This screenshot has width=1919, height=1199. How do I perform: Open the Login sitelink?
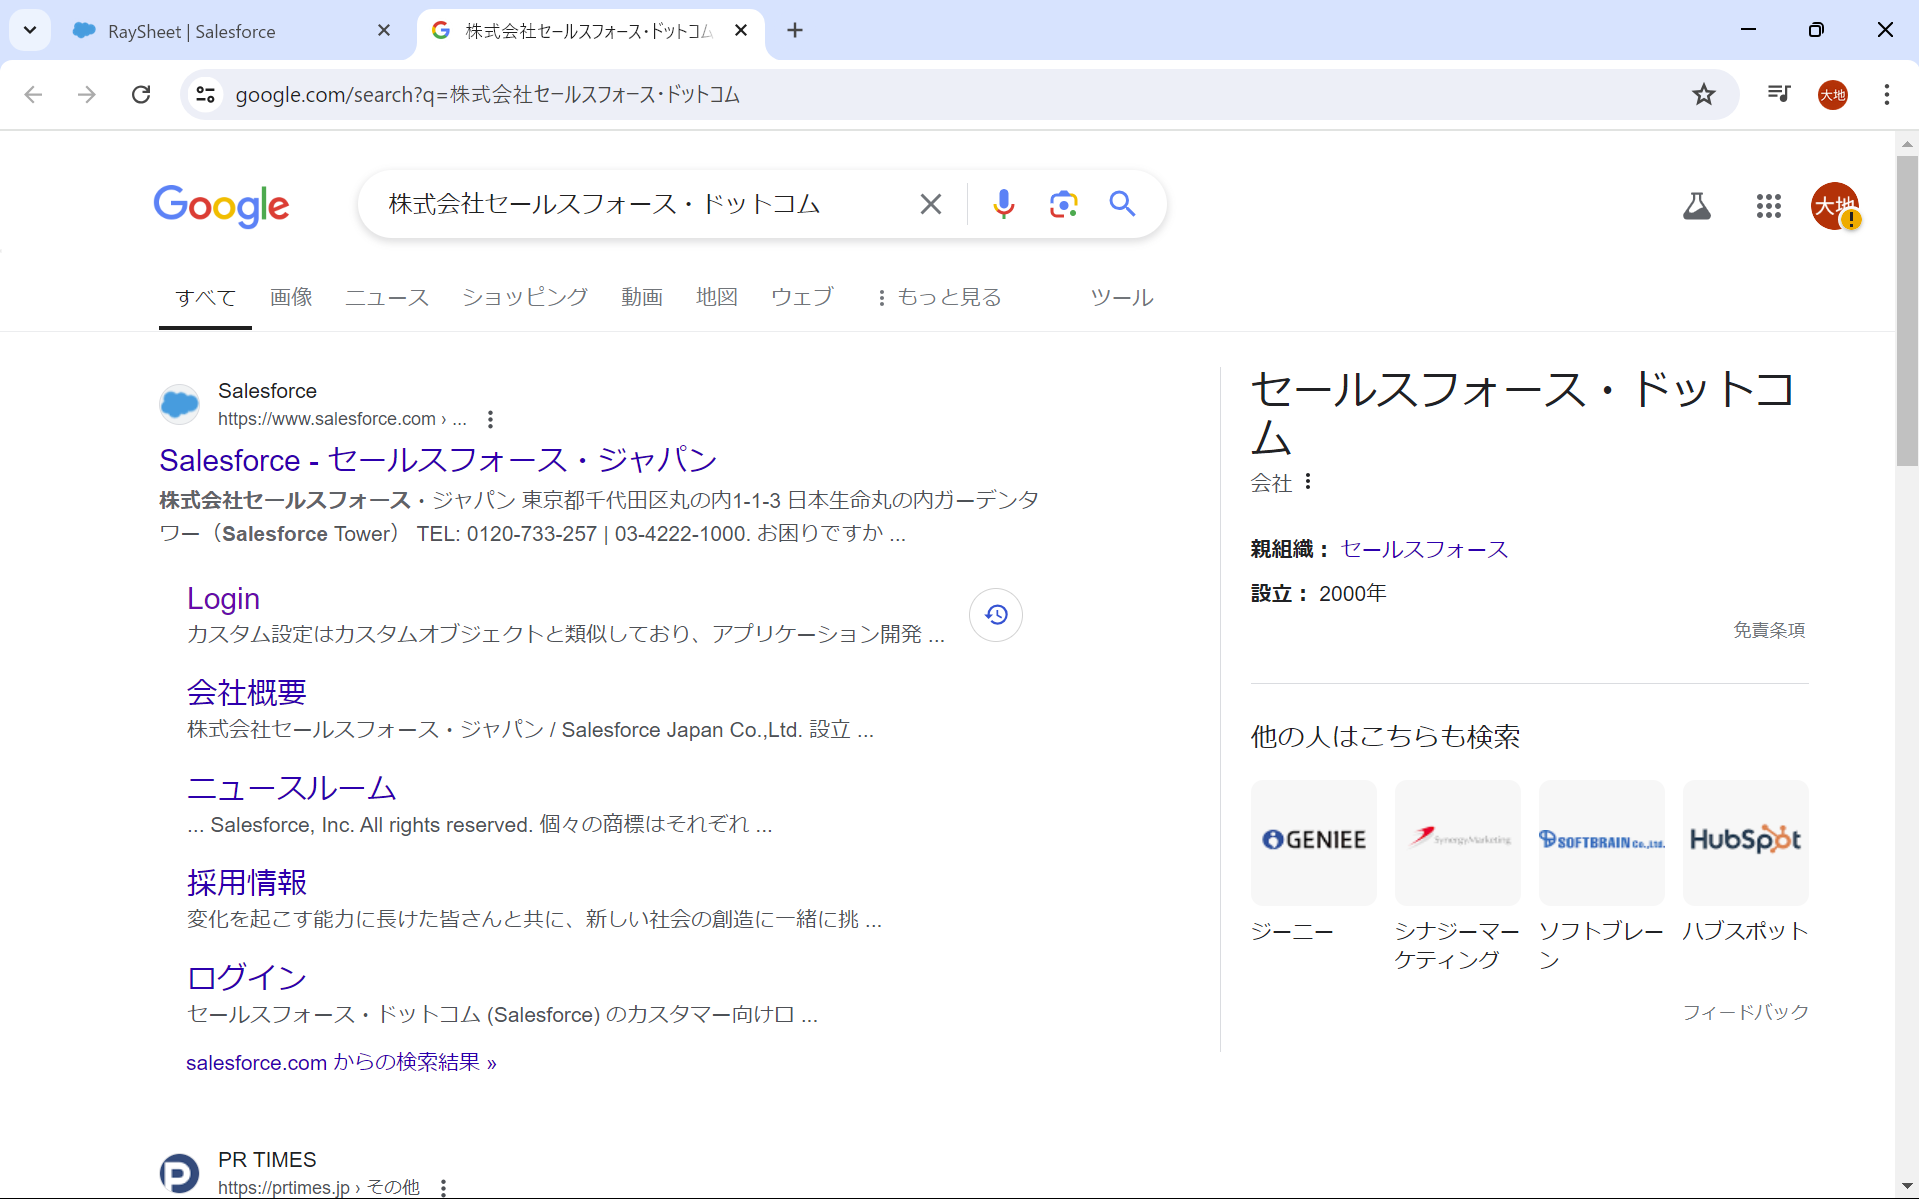pos(223,598)
